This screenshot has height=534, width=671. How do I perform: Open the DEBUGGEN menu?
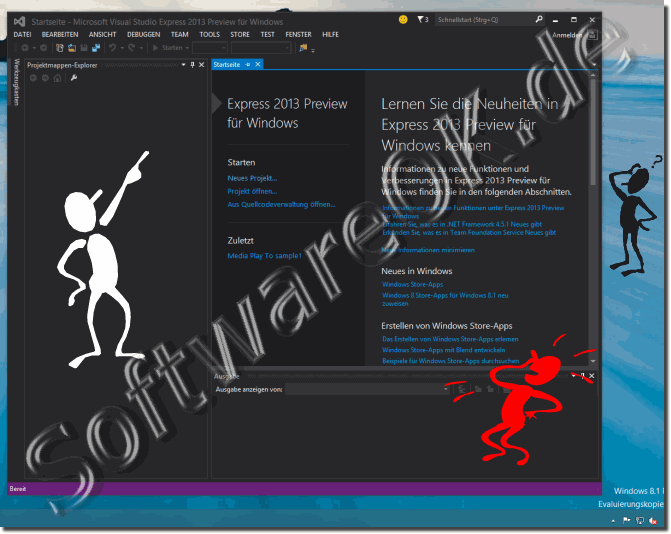(x=143, y=35)
